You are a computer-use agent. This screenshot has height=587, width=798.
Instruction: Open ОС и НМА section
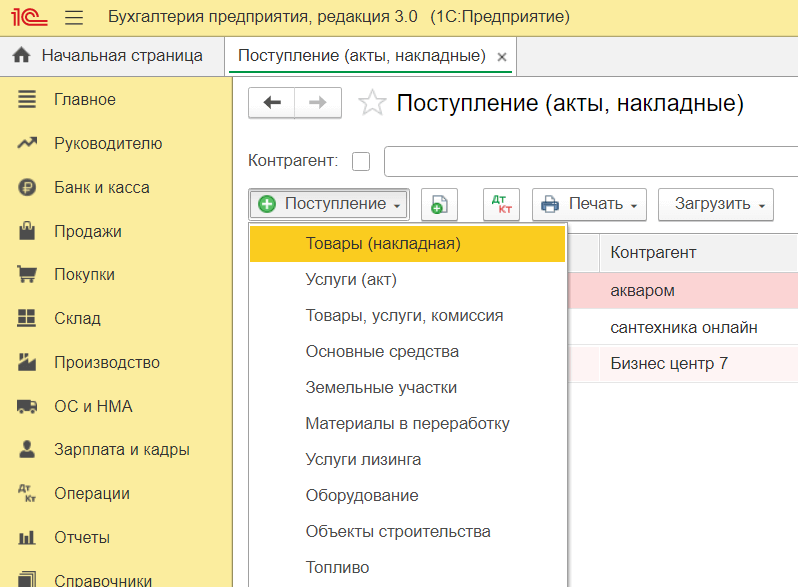[x=93, y=406]
